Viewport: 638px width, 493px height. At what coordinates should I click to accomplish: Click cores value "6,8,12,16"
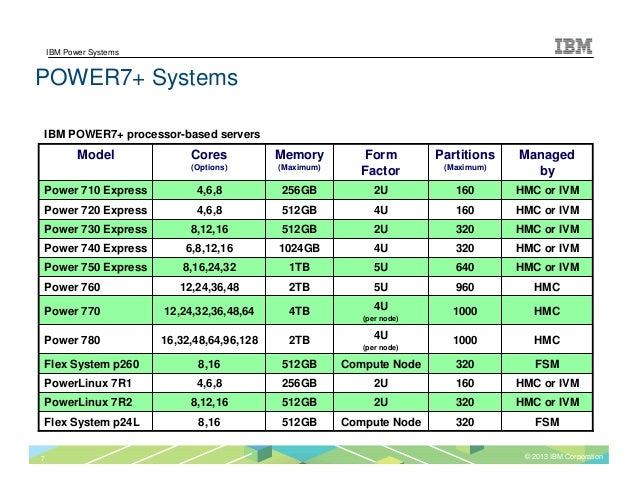209,248
